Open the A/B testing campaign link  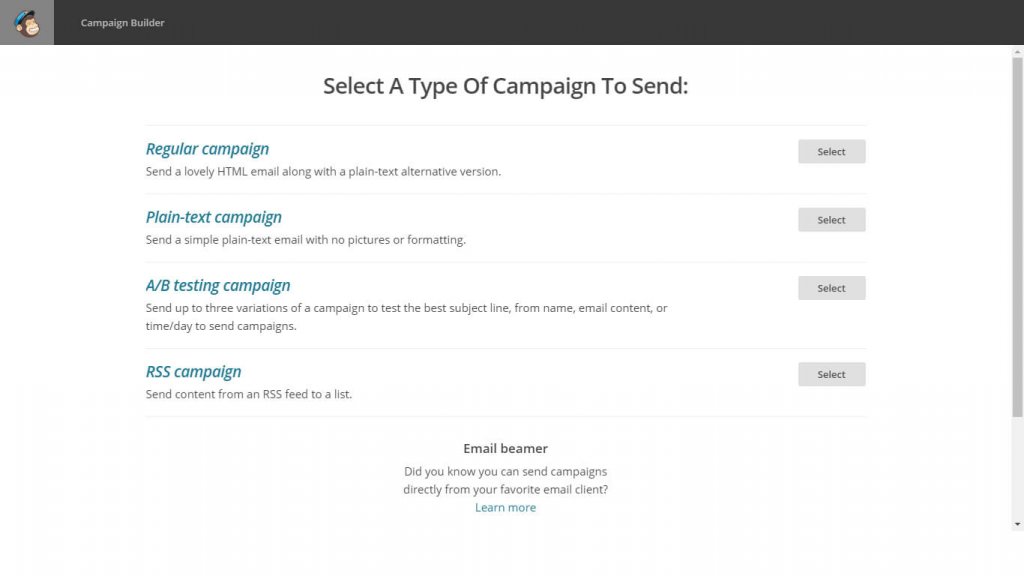pyautogui.click(x=218, y=285)
